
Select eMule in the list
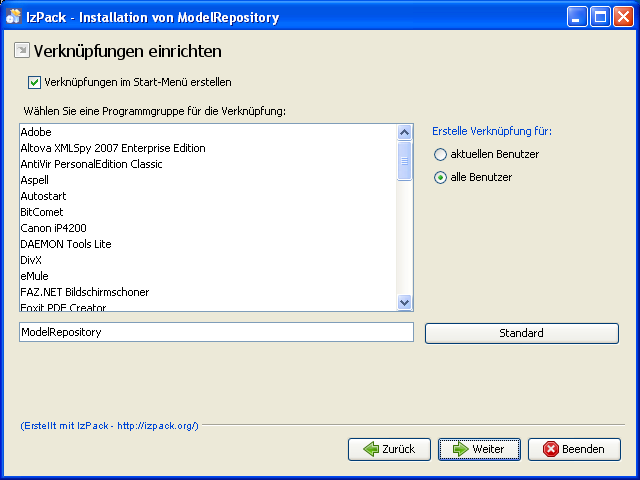(x=208, y=276)
